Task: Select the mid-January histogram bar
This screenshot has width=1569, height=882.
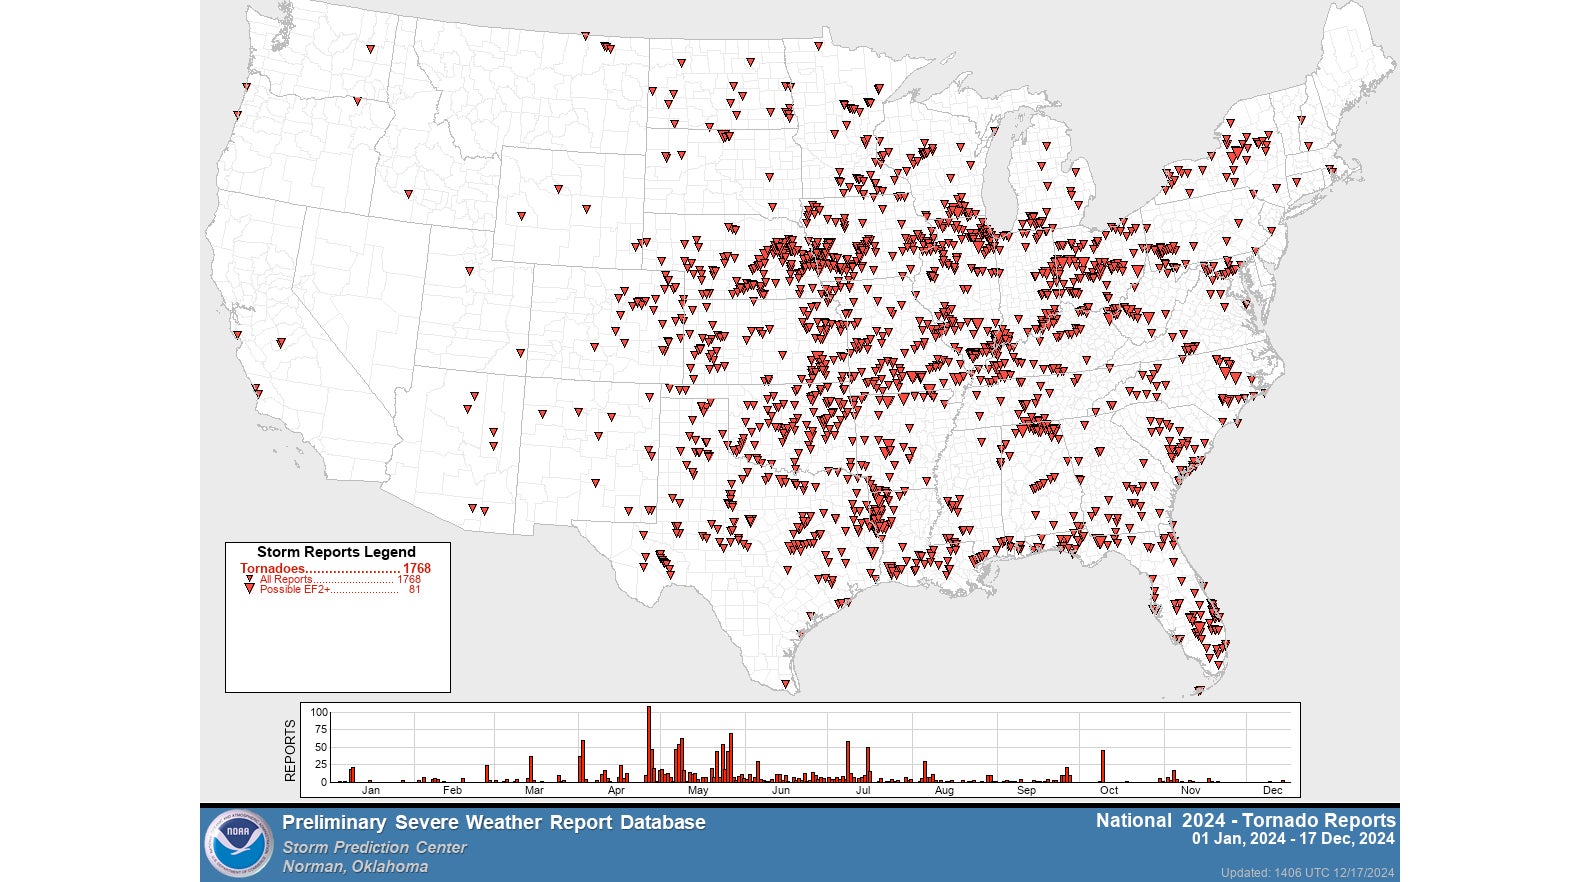Action: click(352, 774)
